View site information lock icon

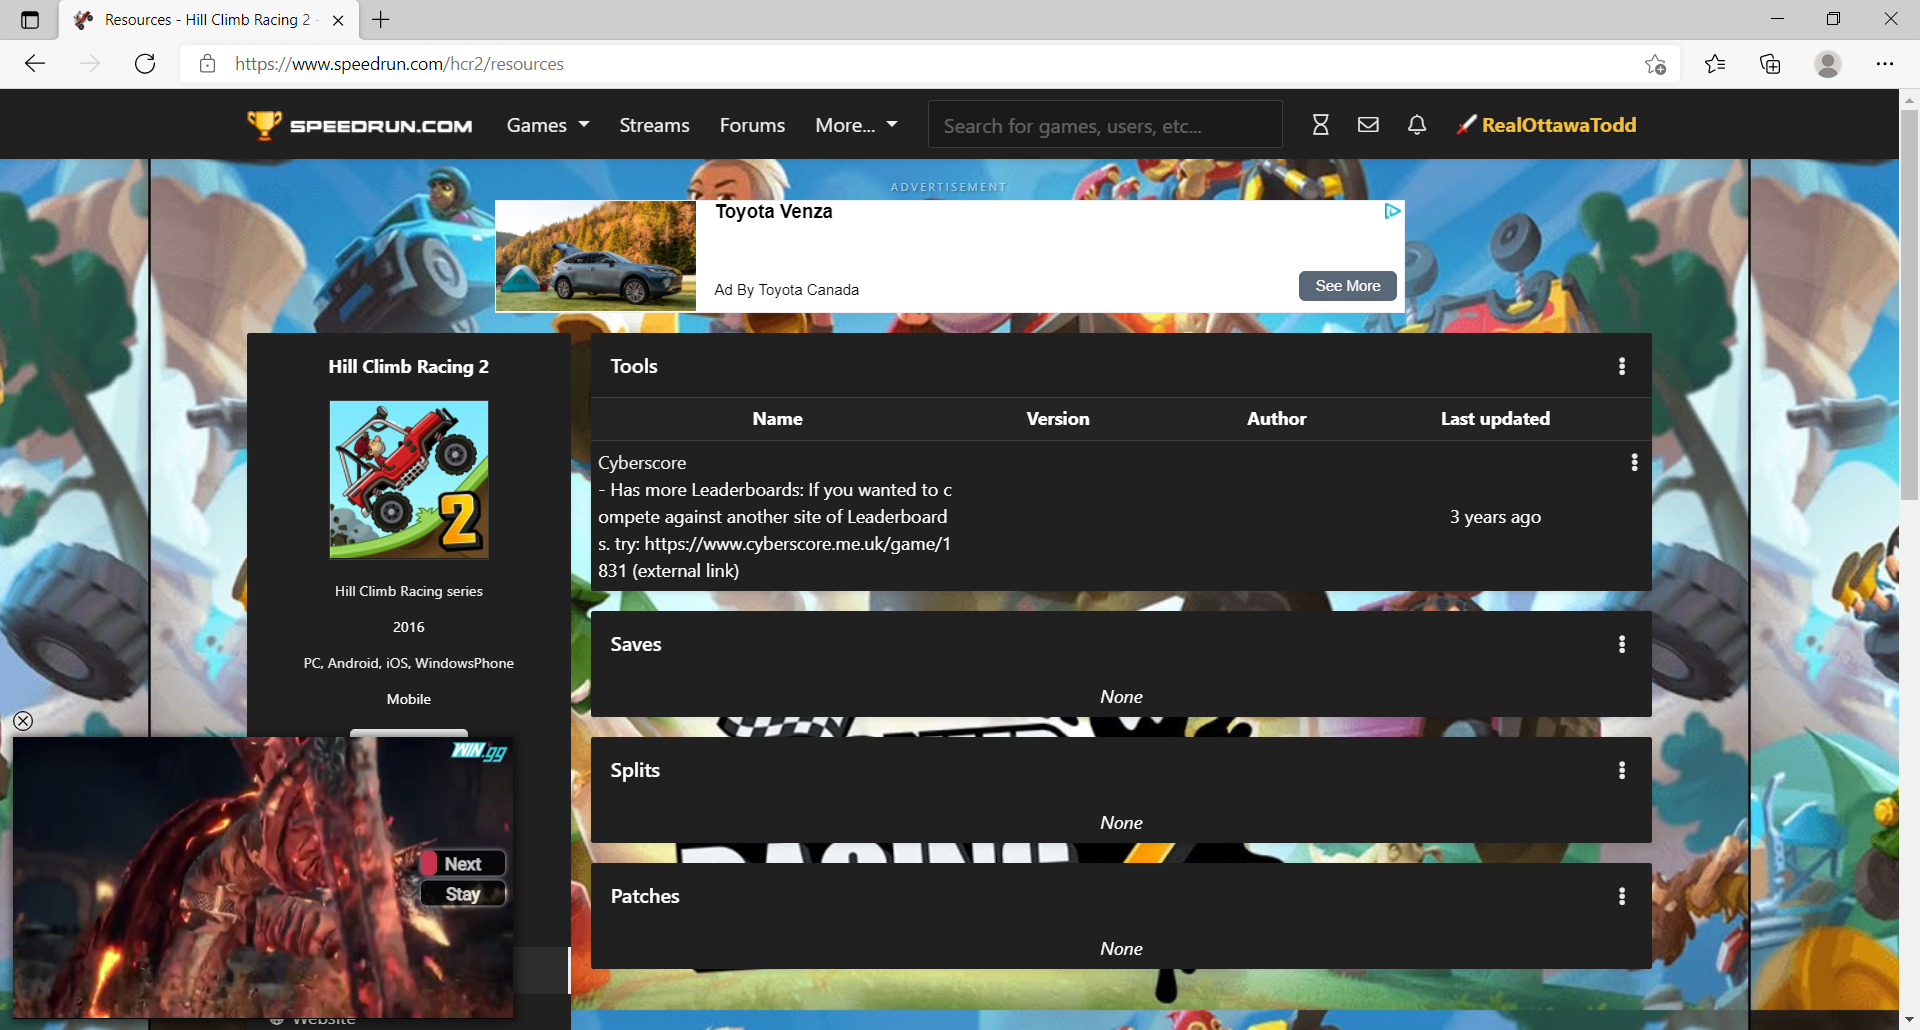[207, 64]
